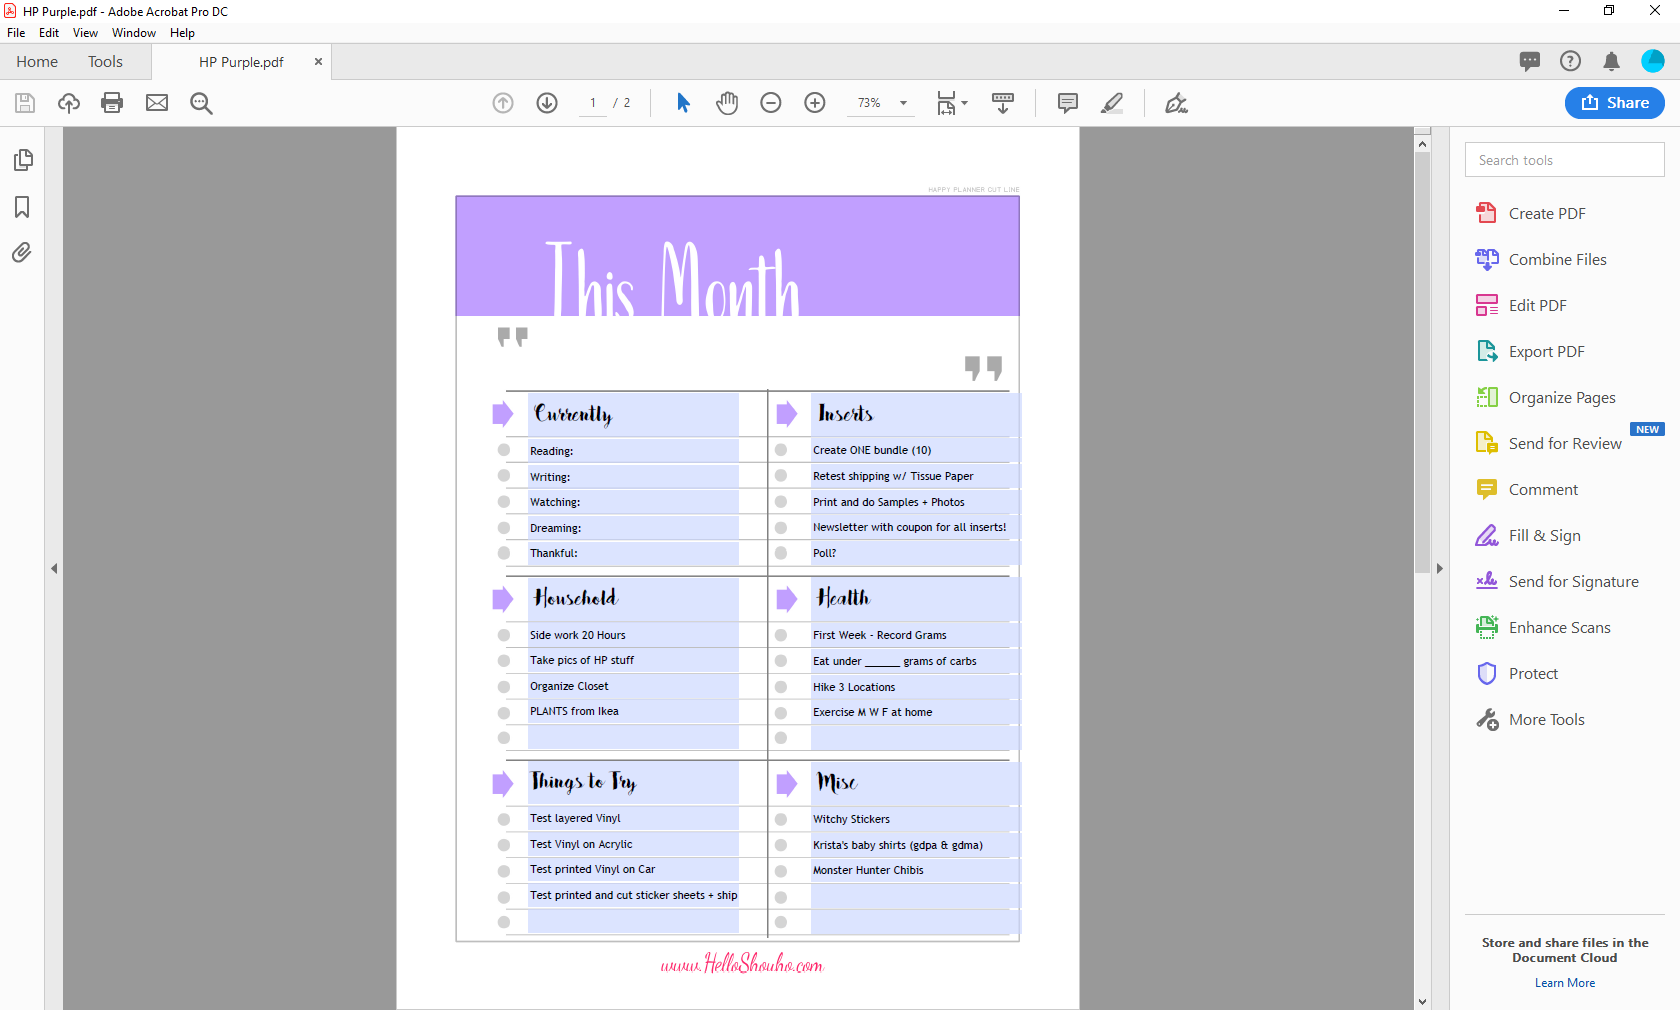The width and height of the screenshot is (1680, 1032).
Task: Switch to the Home tab
Action: click(x=37, y=61)
